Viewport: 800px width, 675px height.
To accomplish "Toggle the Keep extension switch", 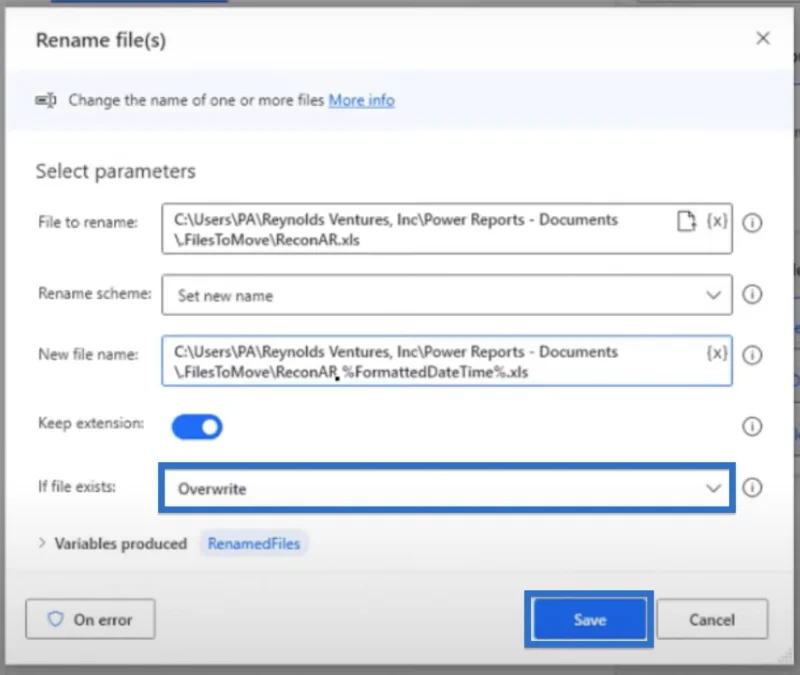I will pos(197,427).
